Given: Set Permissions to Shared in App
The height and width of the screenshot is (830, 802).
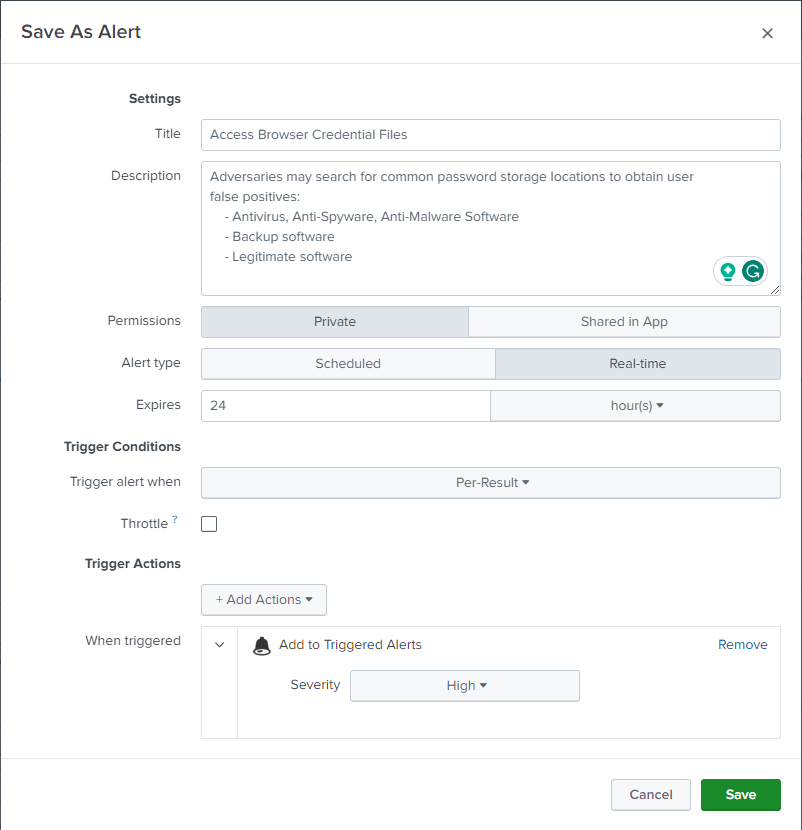Looking at the screenshot, I should tap(624, 321).
